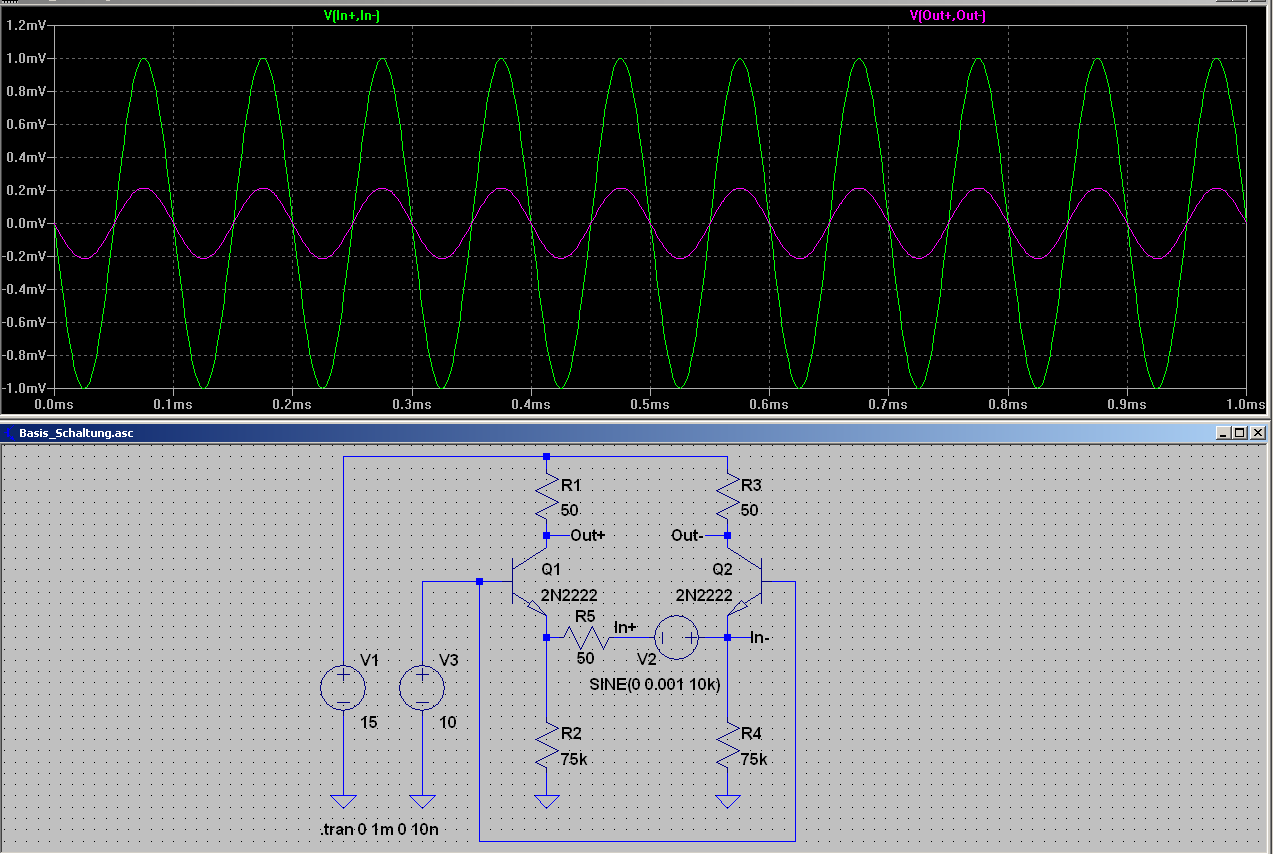Click the ground symbol below V3
The width and height of the screenshot is (1274, 854).
pos(422,801)
